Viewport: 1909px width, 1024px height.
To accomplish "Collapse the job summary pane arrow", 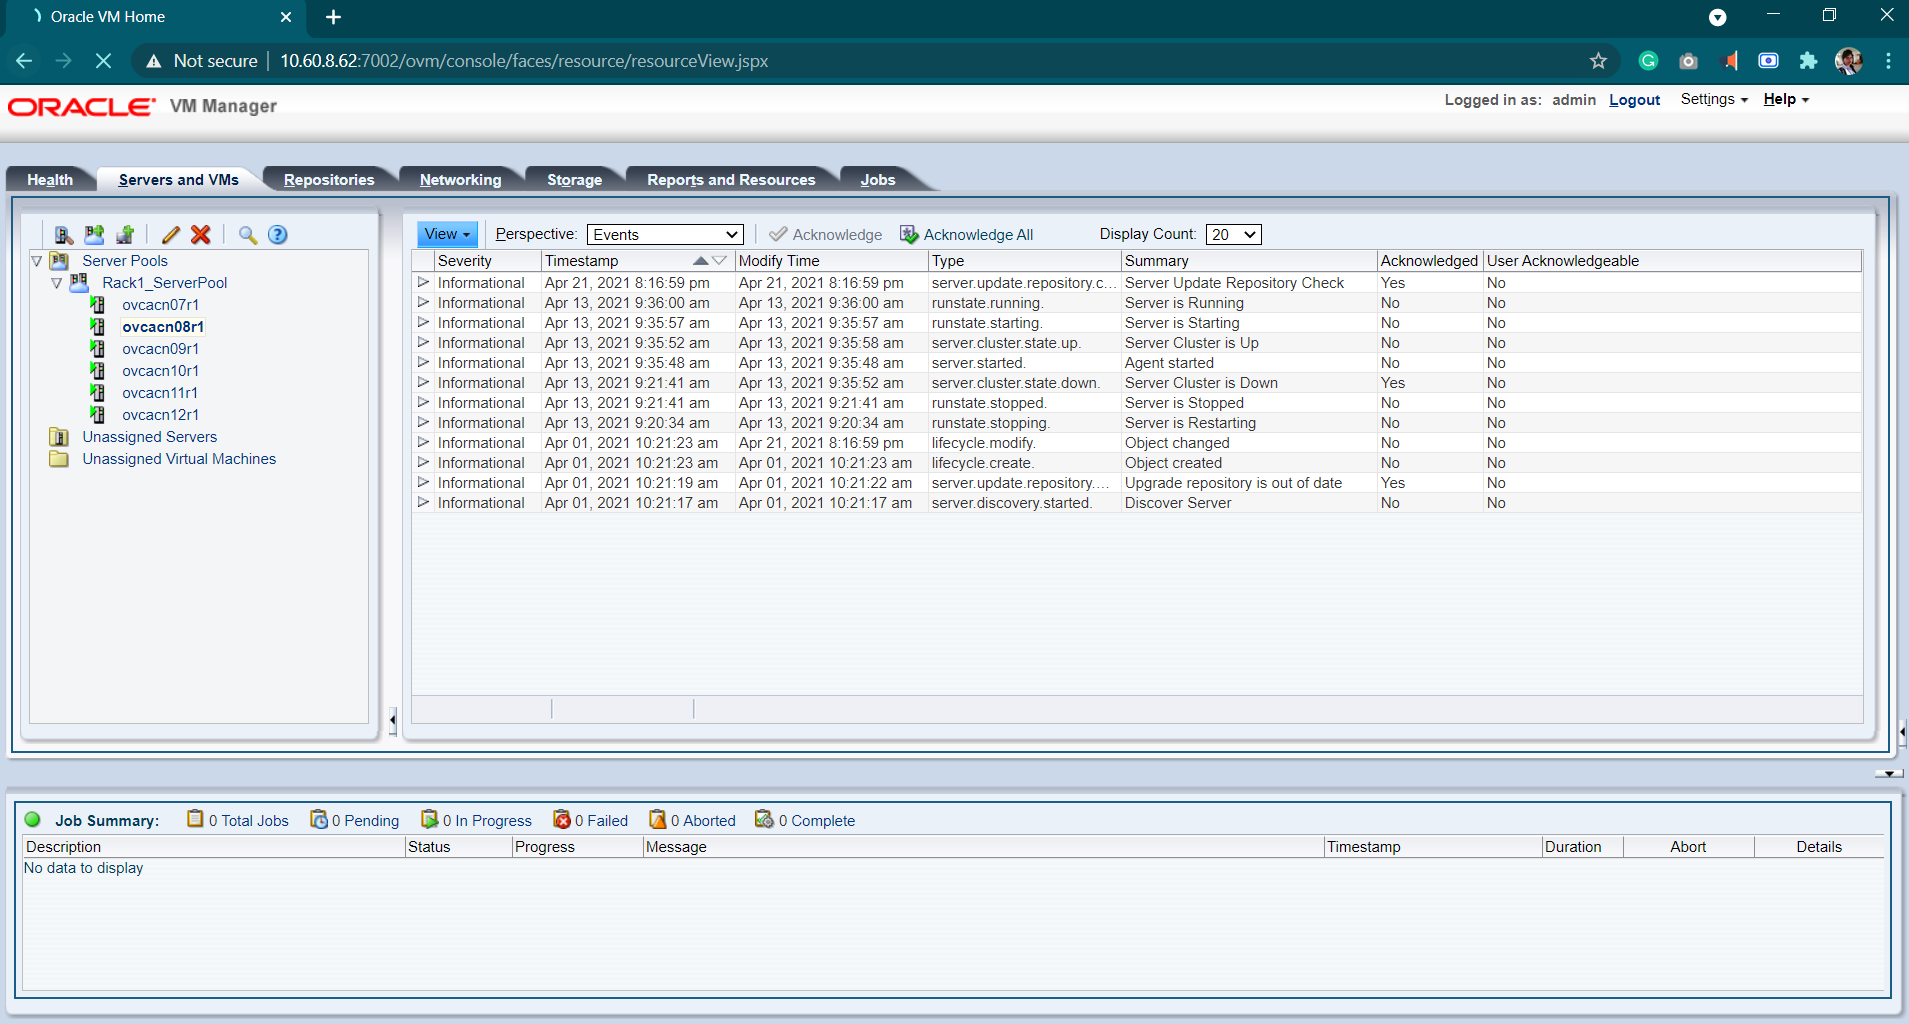I will 1888,773.
